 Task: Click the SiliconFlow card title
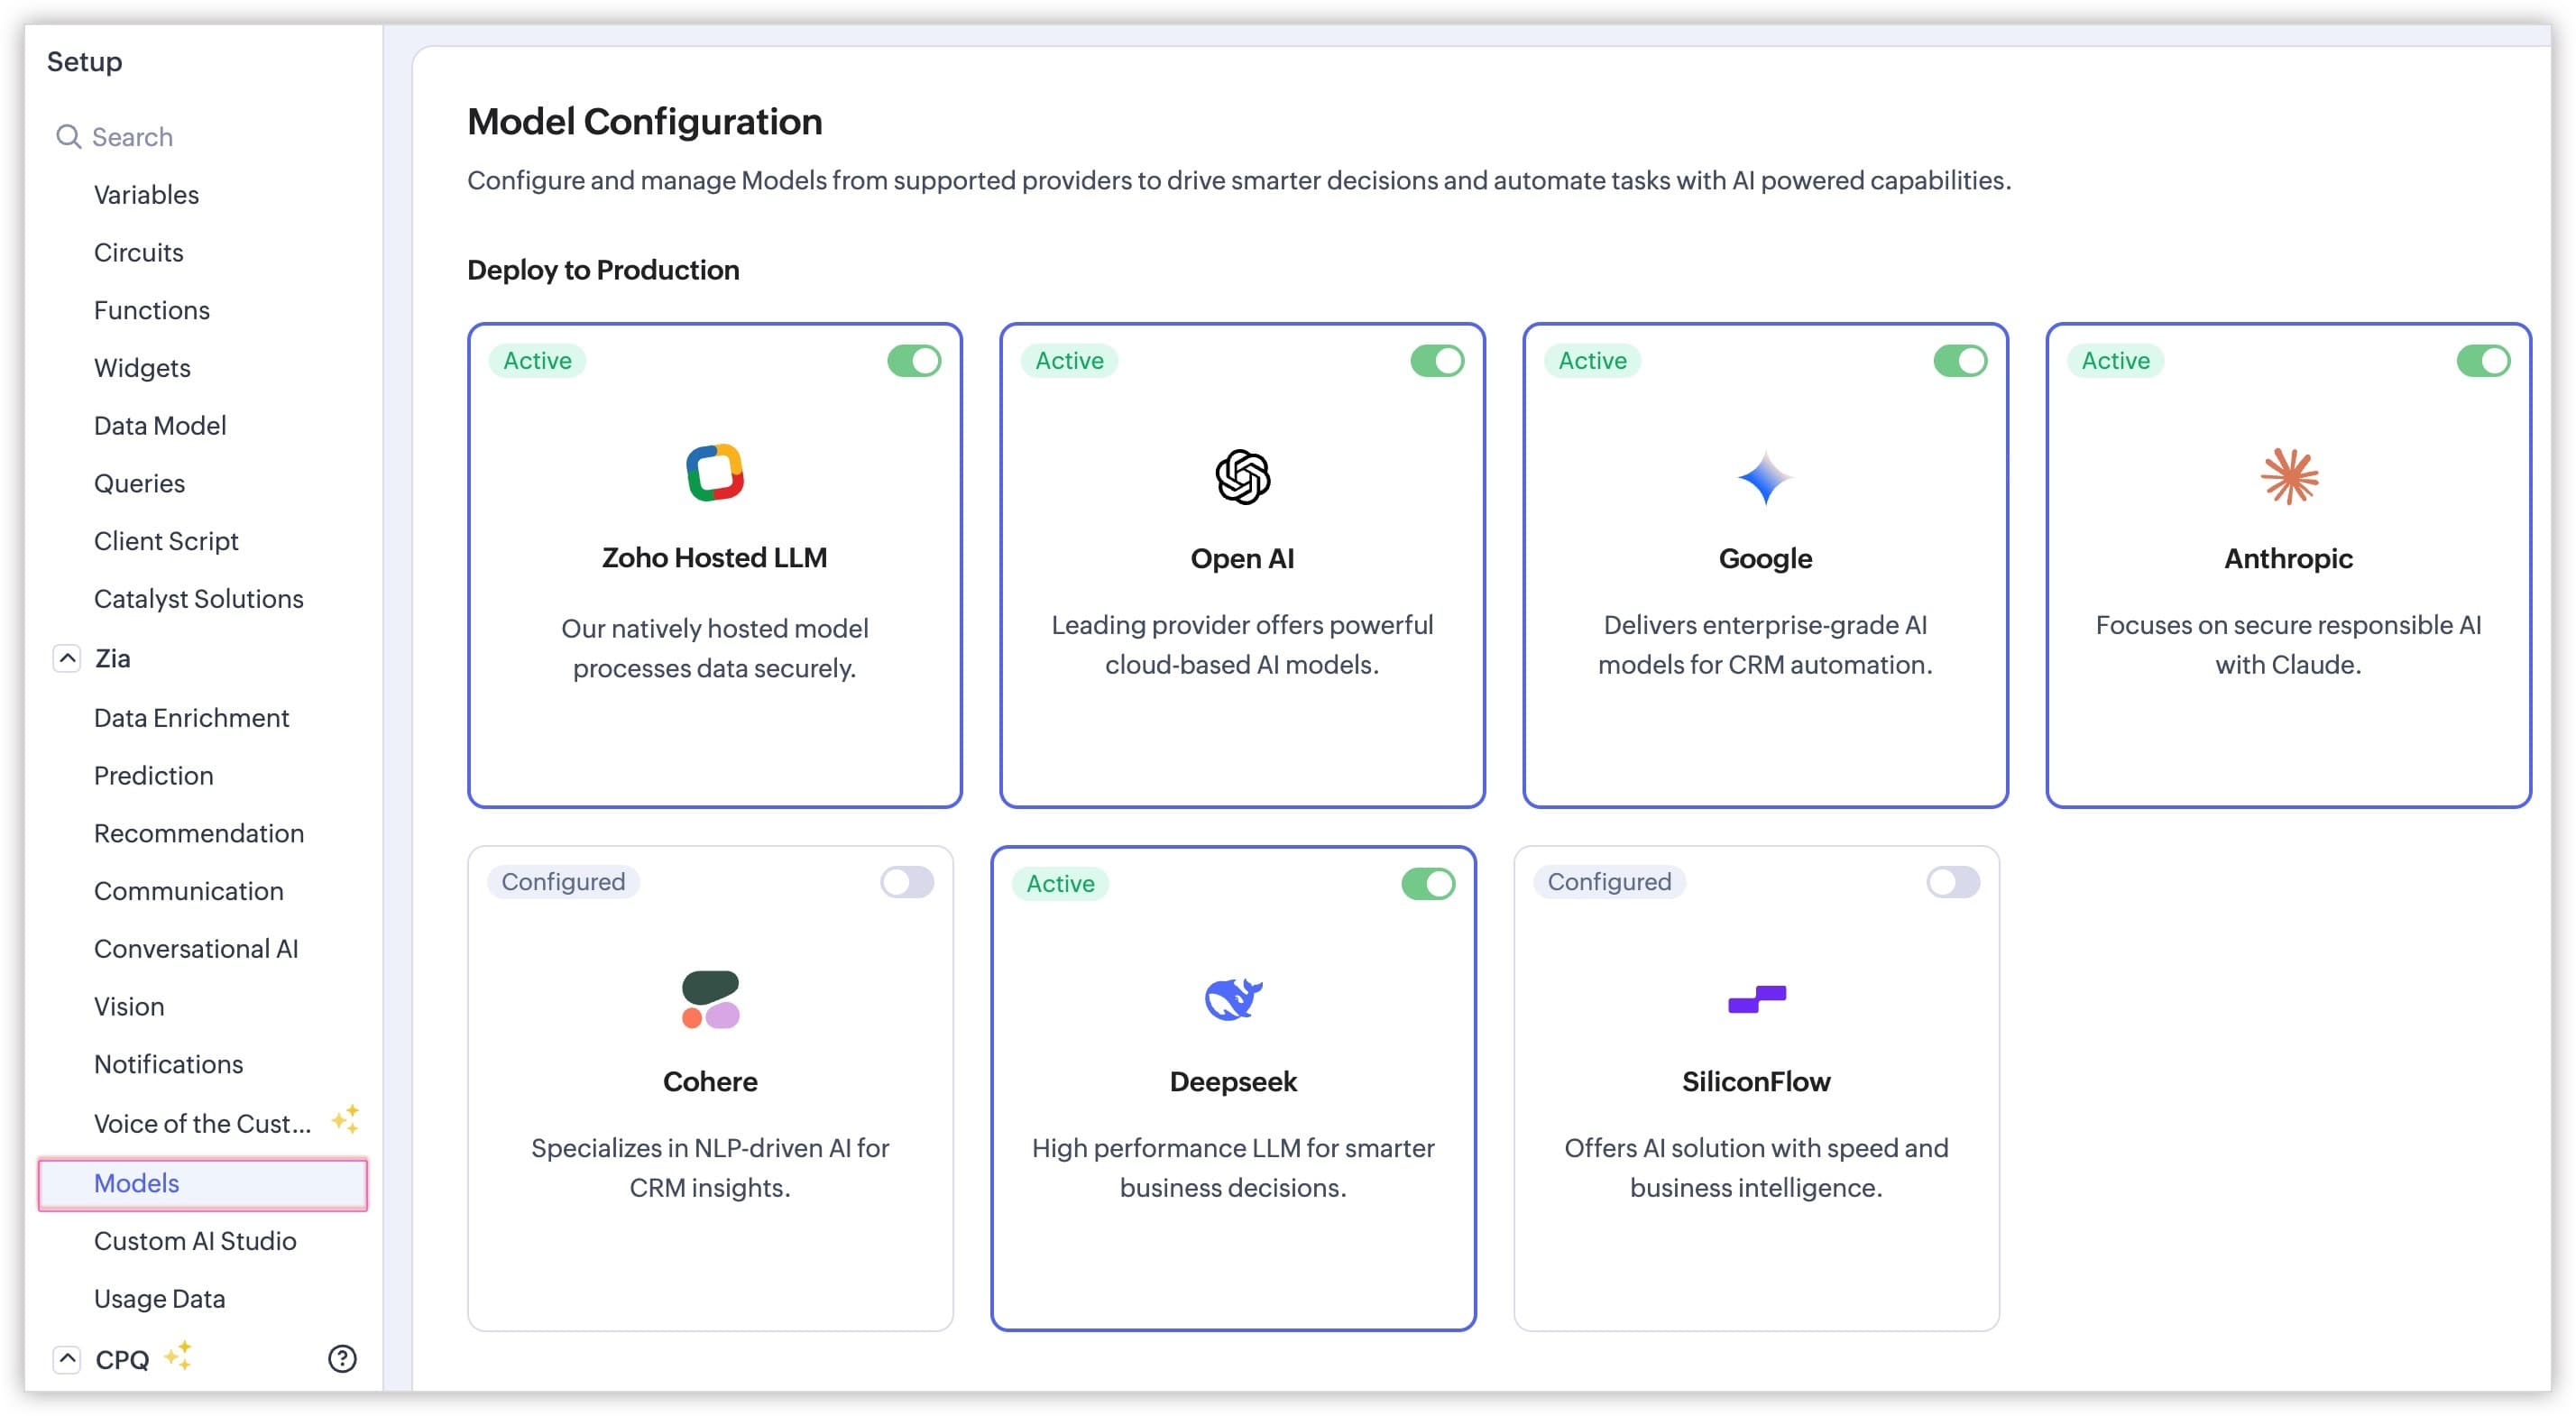(x=1756, y=1081)
